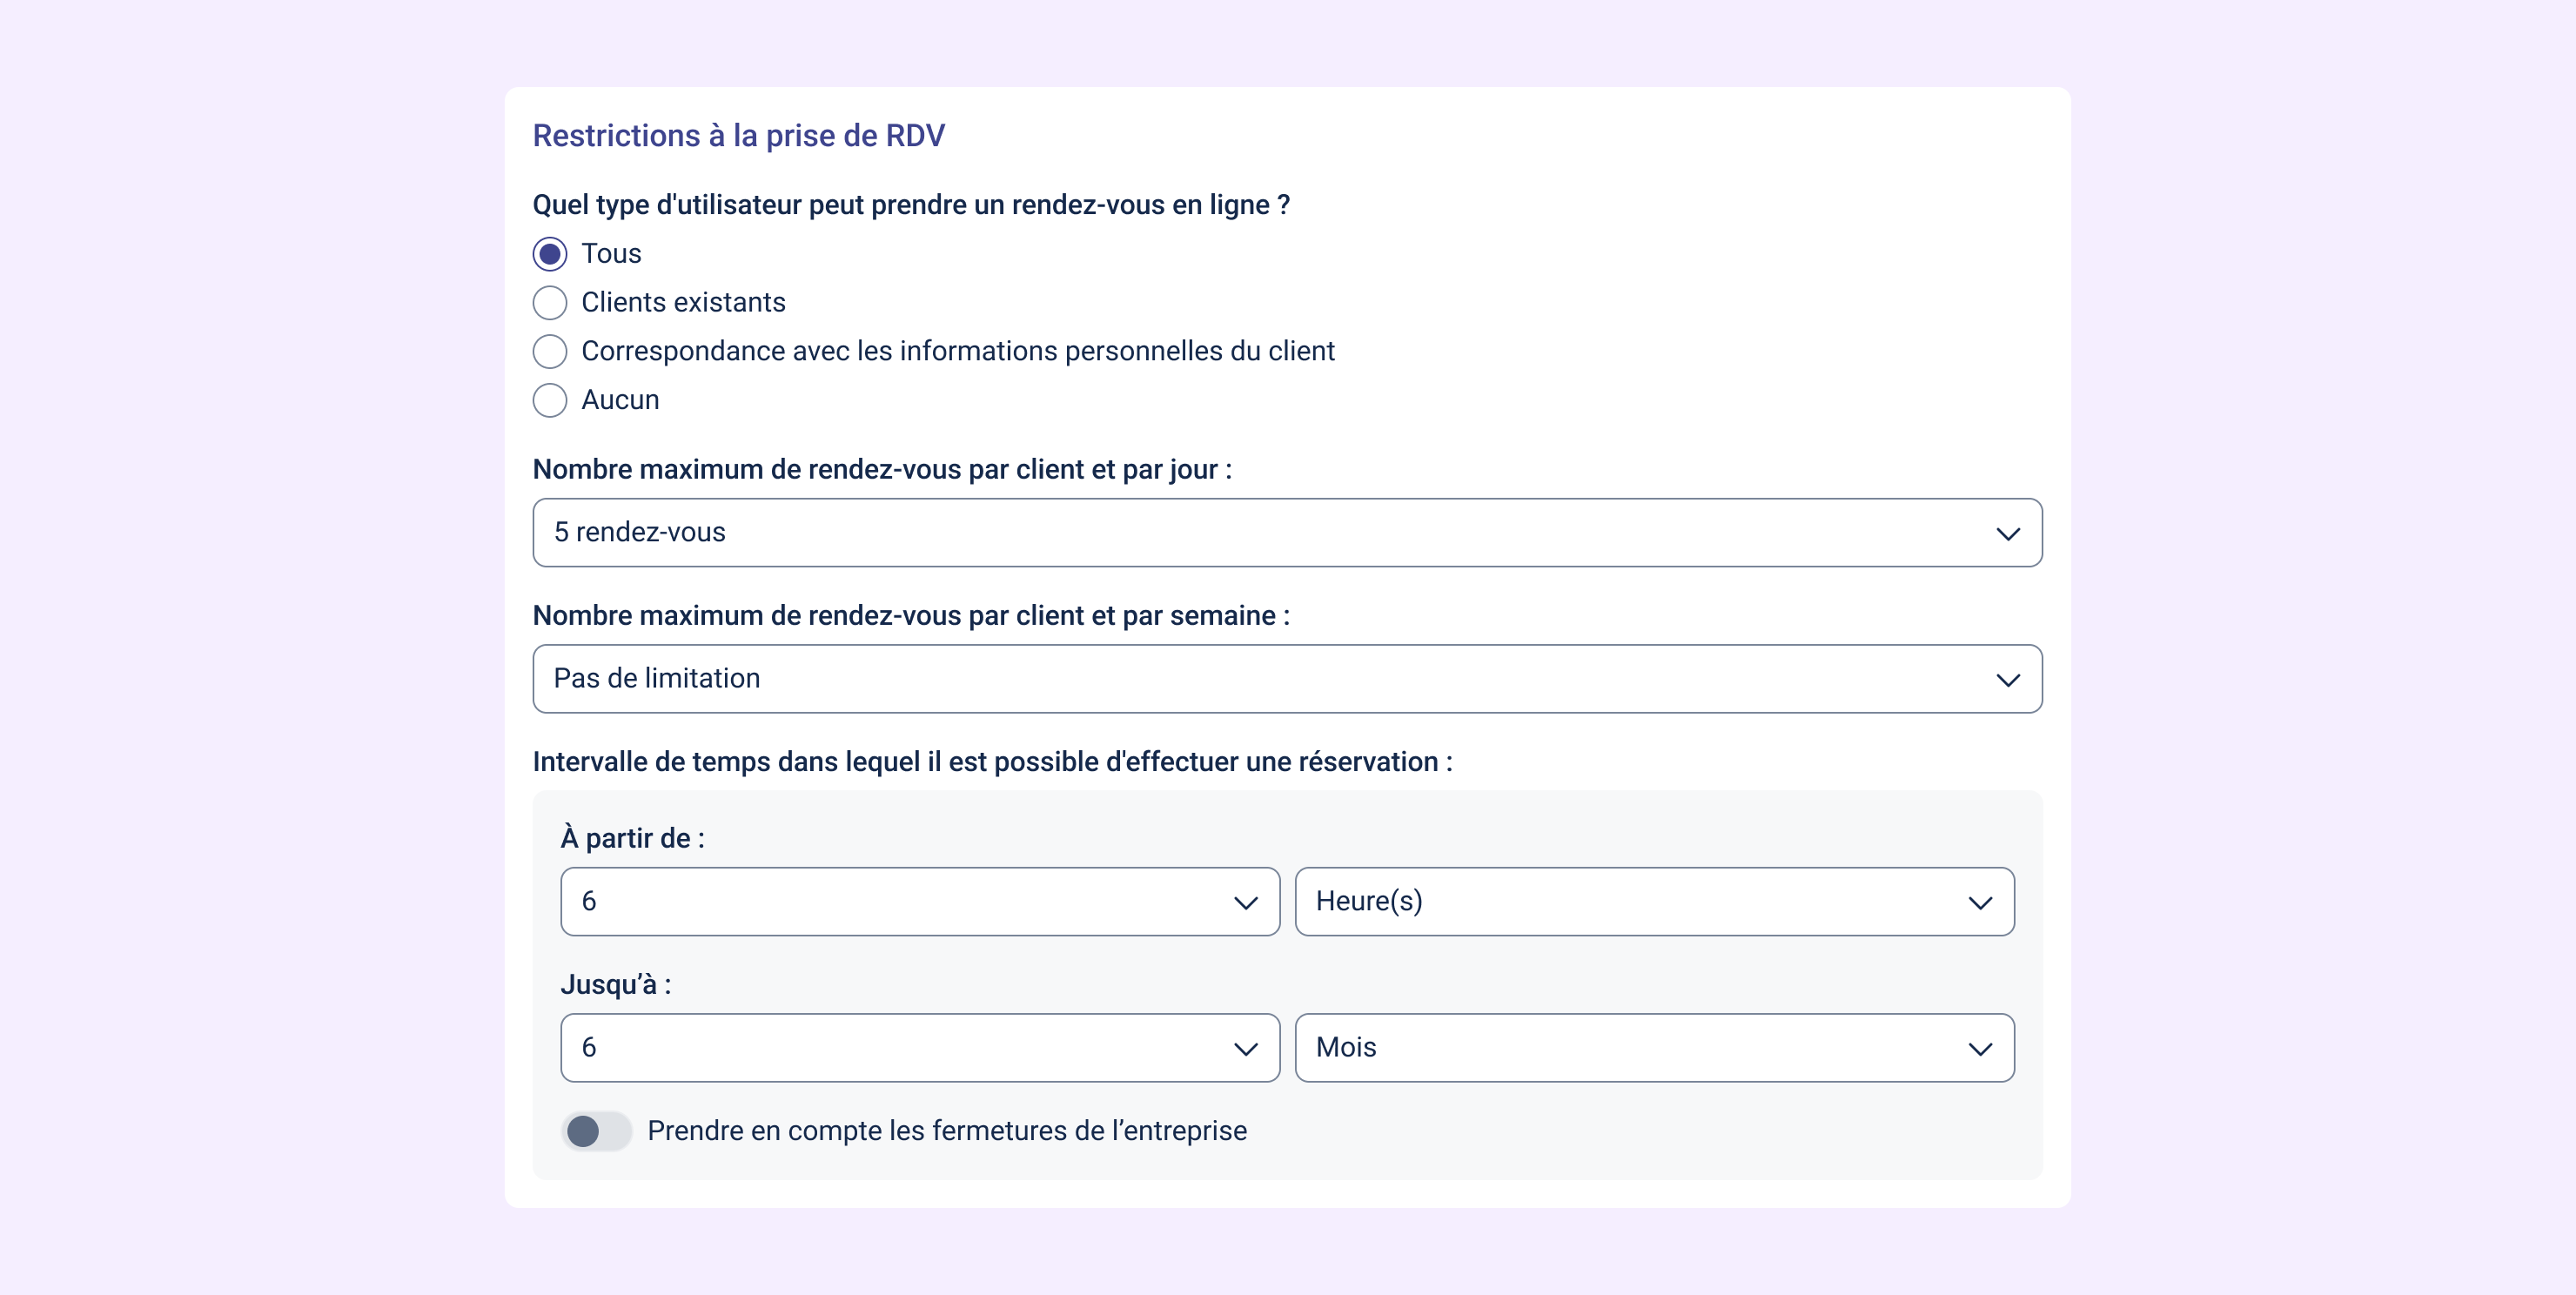
Task: Open the Mois unit dropdown
Action: 1654,1048
